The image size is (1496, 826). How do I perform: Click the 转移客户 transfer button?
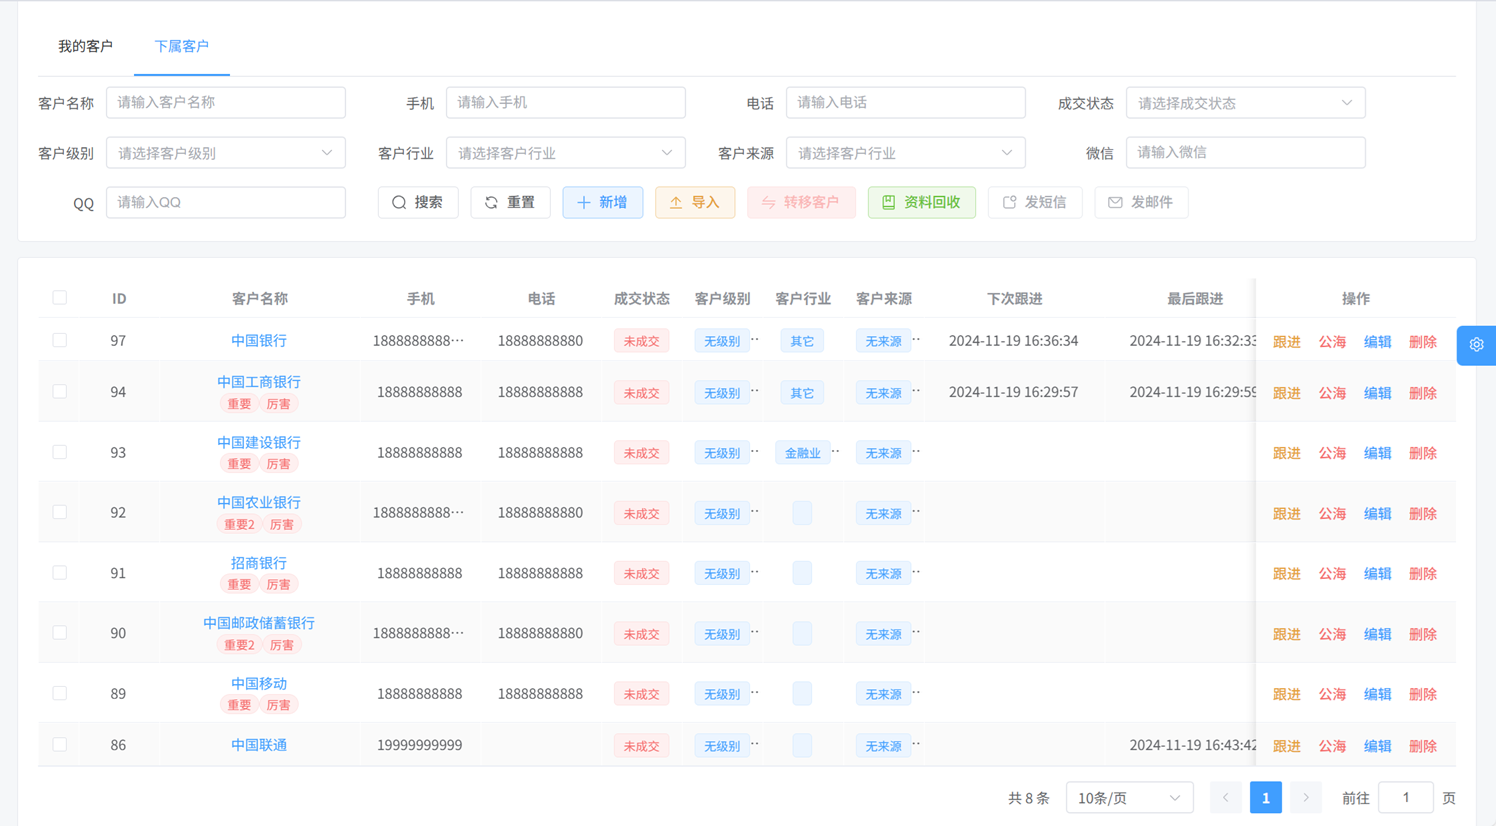click(801, 202)
